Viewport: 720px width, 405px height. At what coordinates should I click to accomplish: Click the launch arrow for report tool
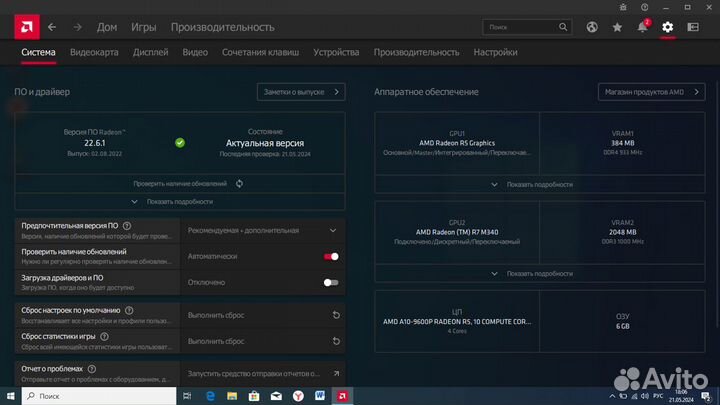[336, 373]
